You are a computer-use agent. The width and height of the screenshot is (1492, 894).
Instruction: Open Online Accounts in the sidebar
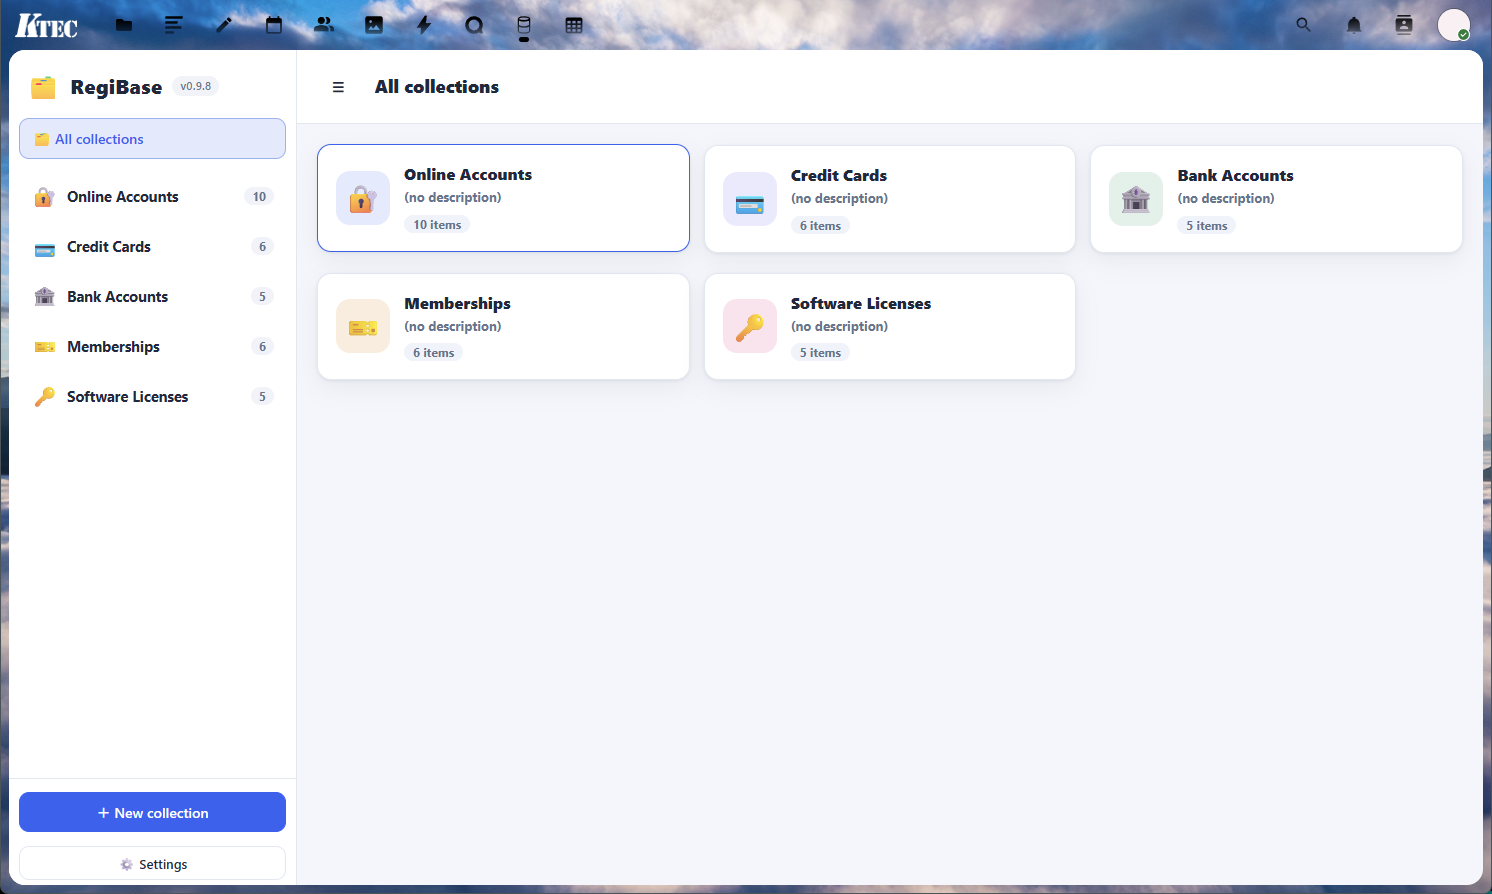click(x=152, y=197)
